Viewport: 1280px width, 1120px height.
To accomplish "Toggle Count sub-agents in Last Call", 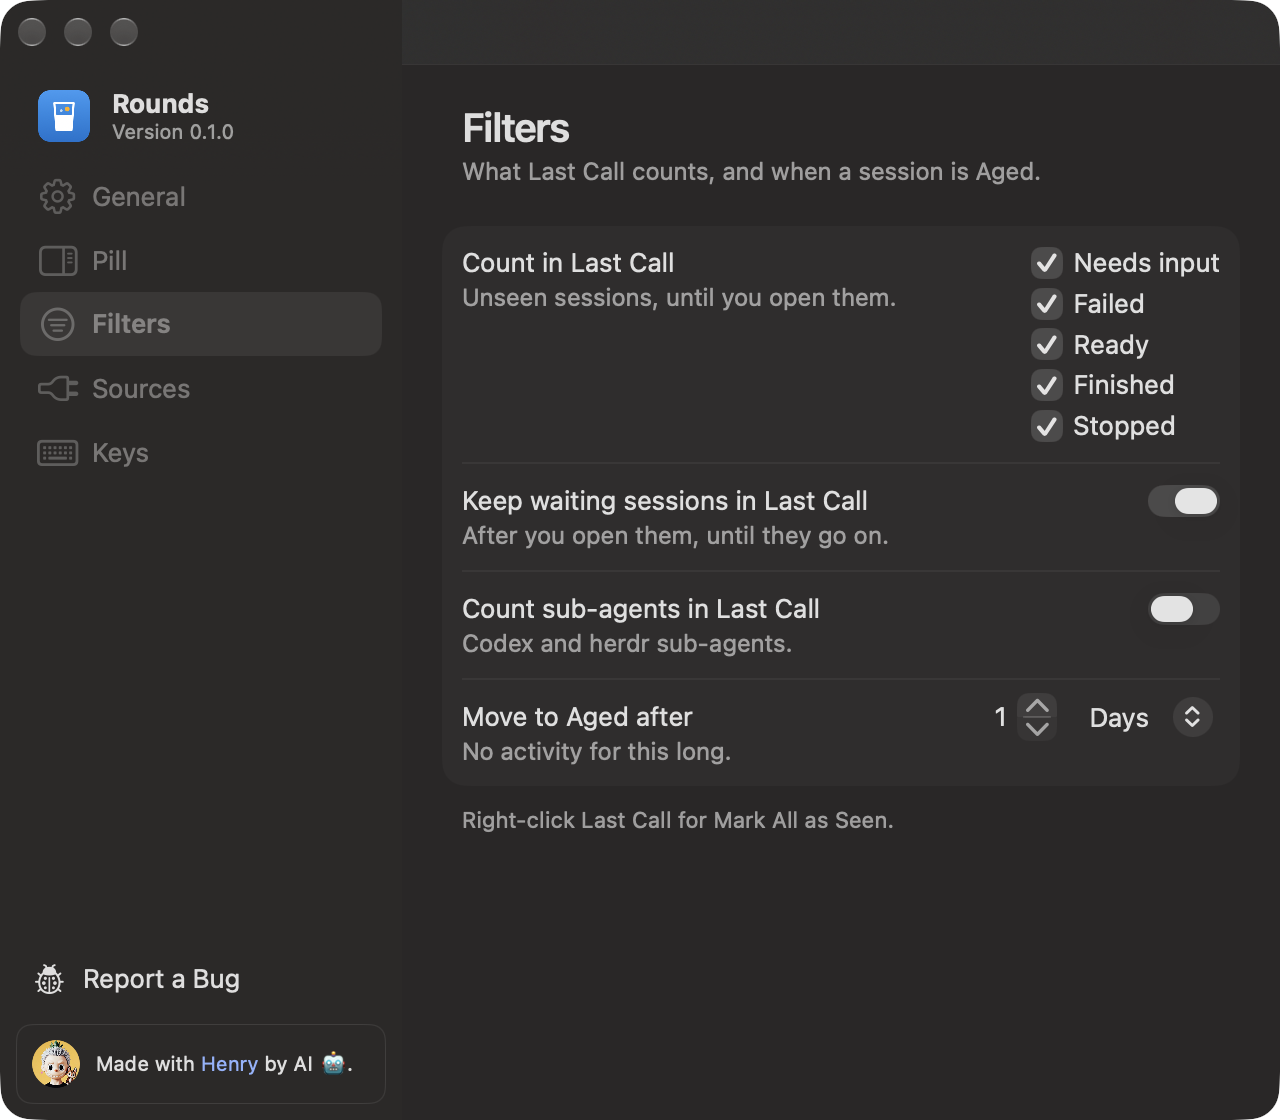I will 1184,609.
